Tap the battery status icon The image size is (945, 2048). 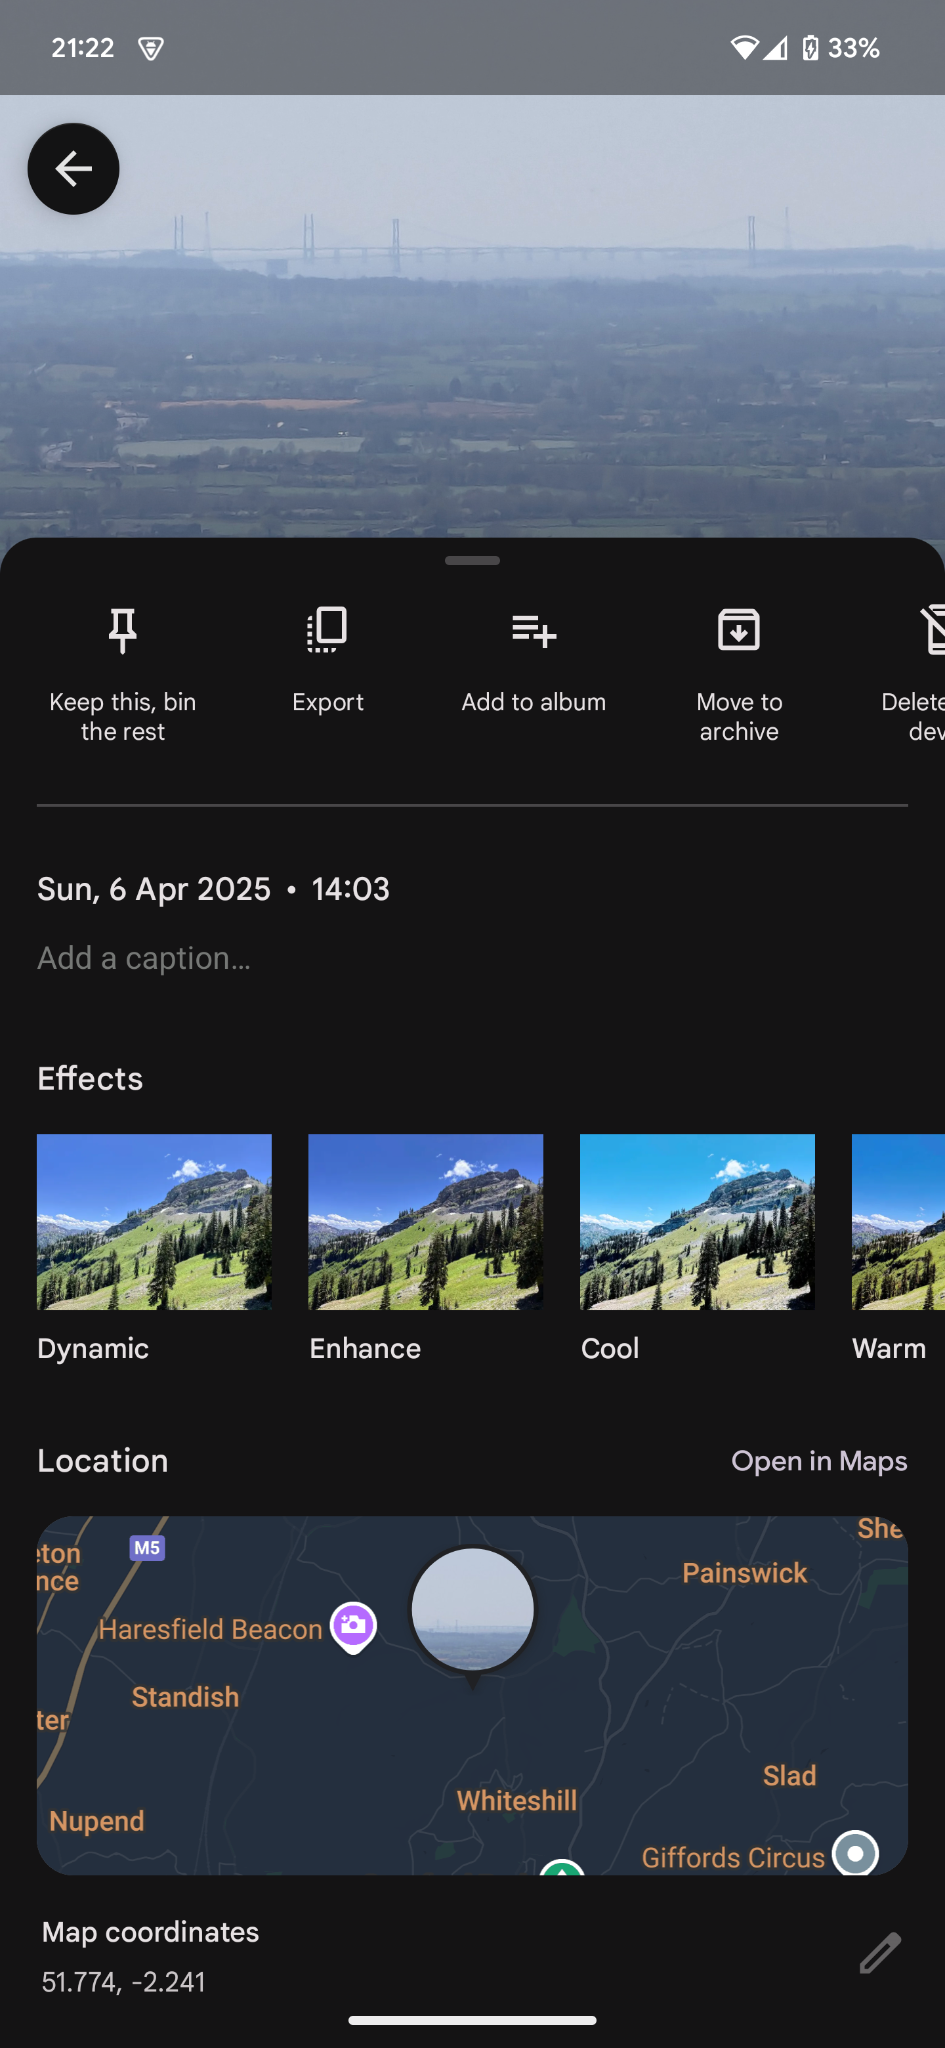tap(811, 48)
